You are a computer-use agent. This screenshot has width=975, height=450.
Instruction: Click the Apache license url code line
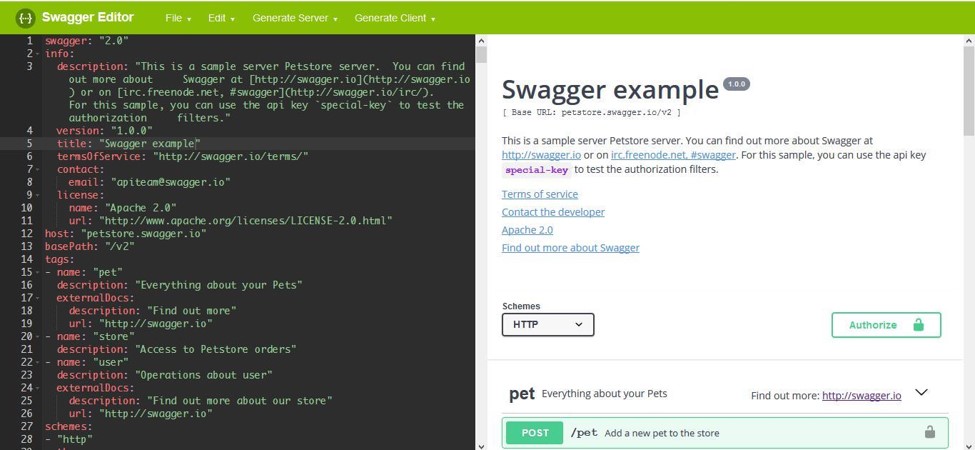(230, 221)
